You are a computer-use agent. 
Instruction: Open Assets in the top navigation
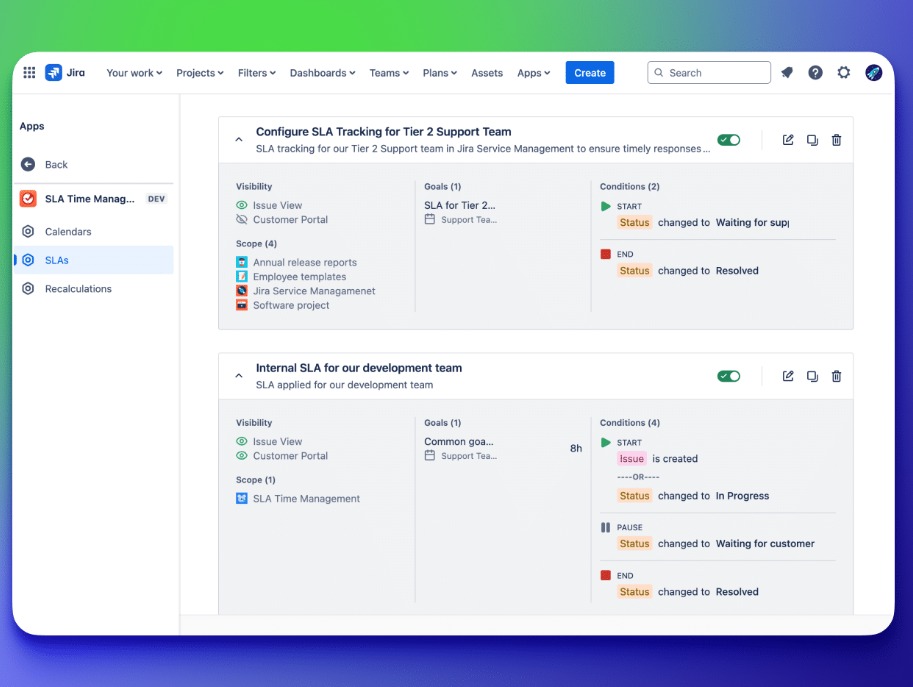(x=487, y=73)
